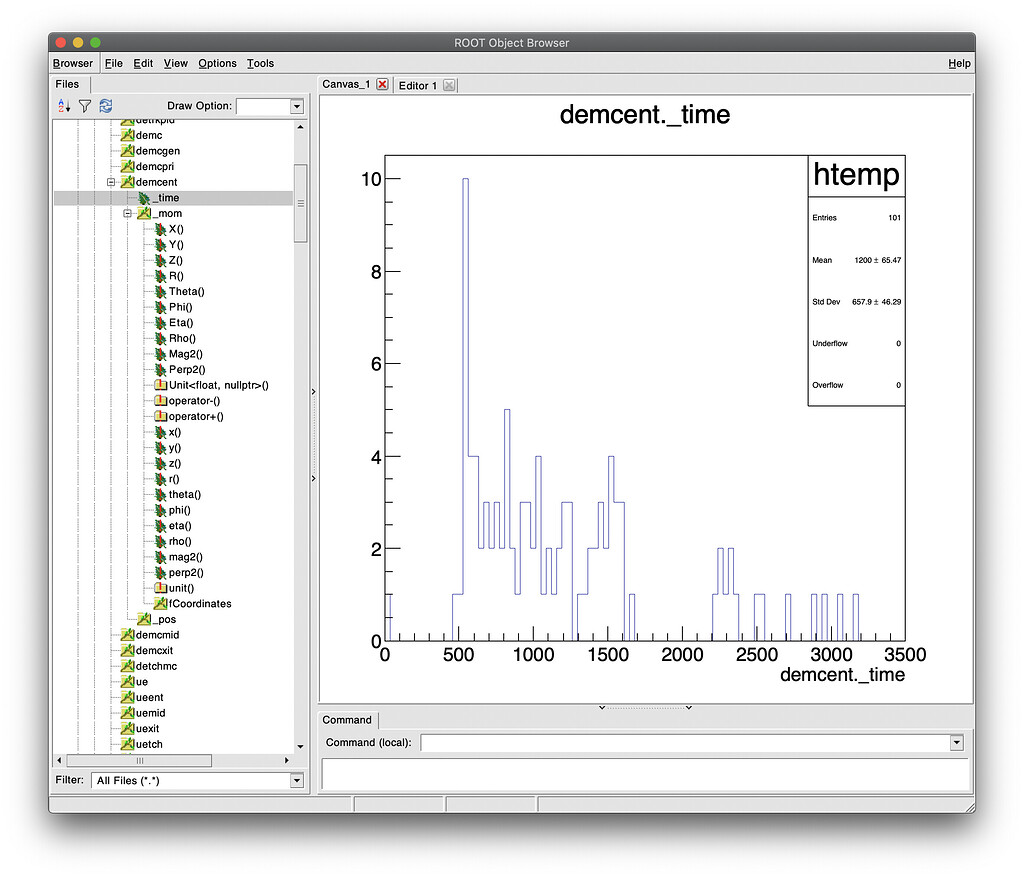Switch to the Files tab

pyautogui.click(x=67, y=84)
